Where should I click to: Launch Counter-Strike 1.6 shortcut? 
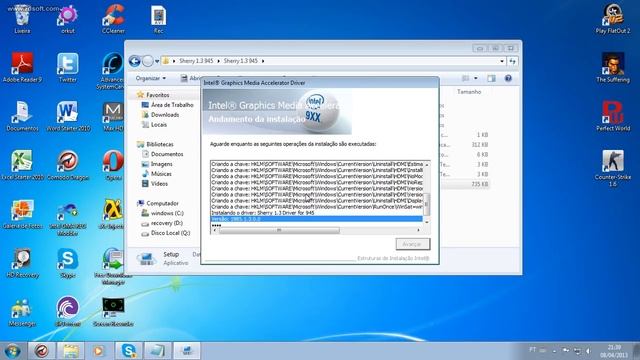coord(613,167)
